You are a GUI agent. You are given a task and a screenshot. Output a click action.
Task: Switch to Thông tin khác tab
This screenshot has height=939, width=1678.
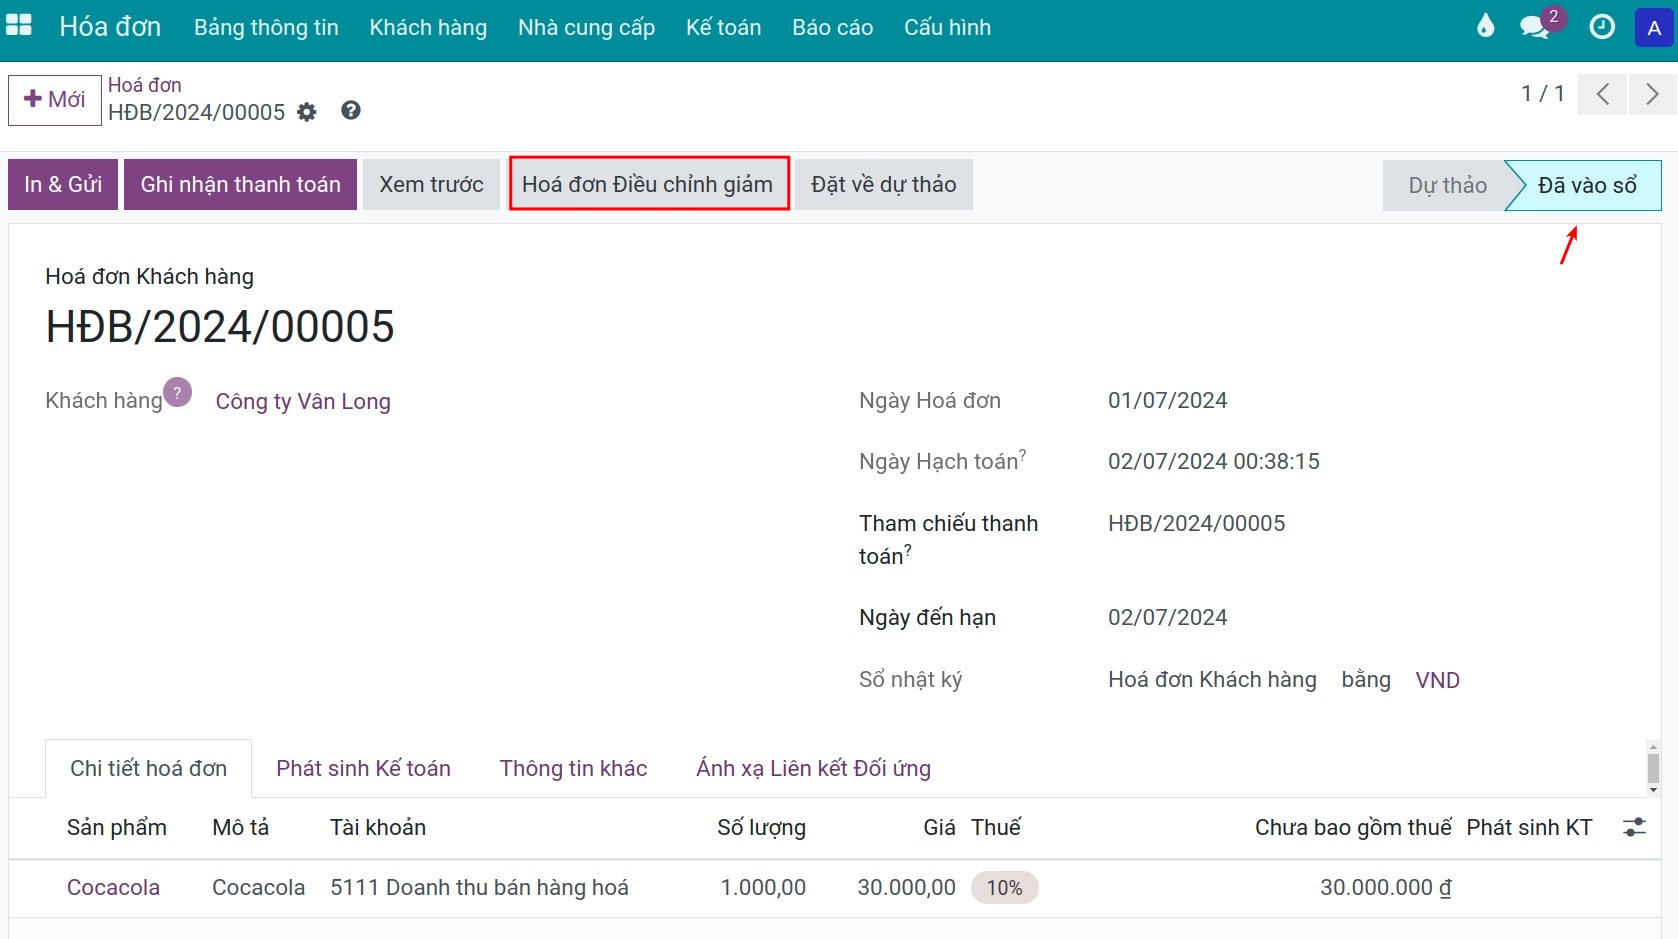(573, 768)
